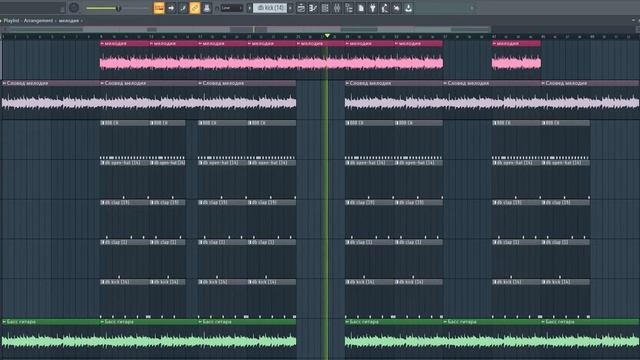This screenshot has width=640, height=360.
Task: Open the plugin picker plug icon
Action: coord(373,8)
